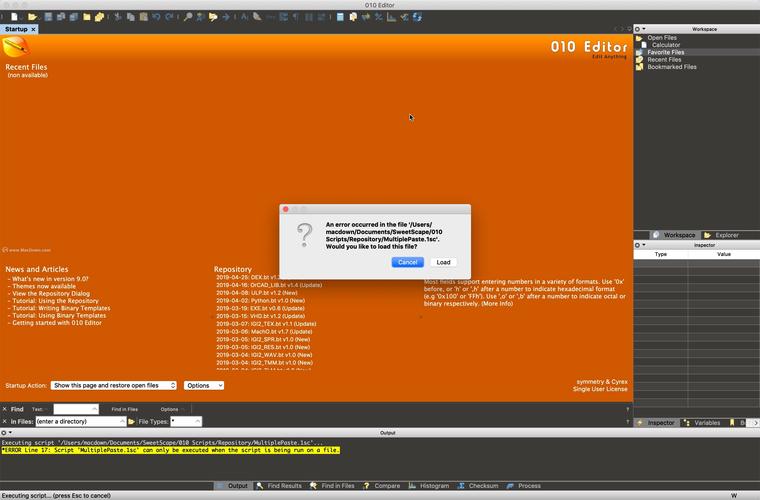760x500 pixels.
Task: Select the Process tab
Action: tap(523, 485)
